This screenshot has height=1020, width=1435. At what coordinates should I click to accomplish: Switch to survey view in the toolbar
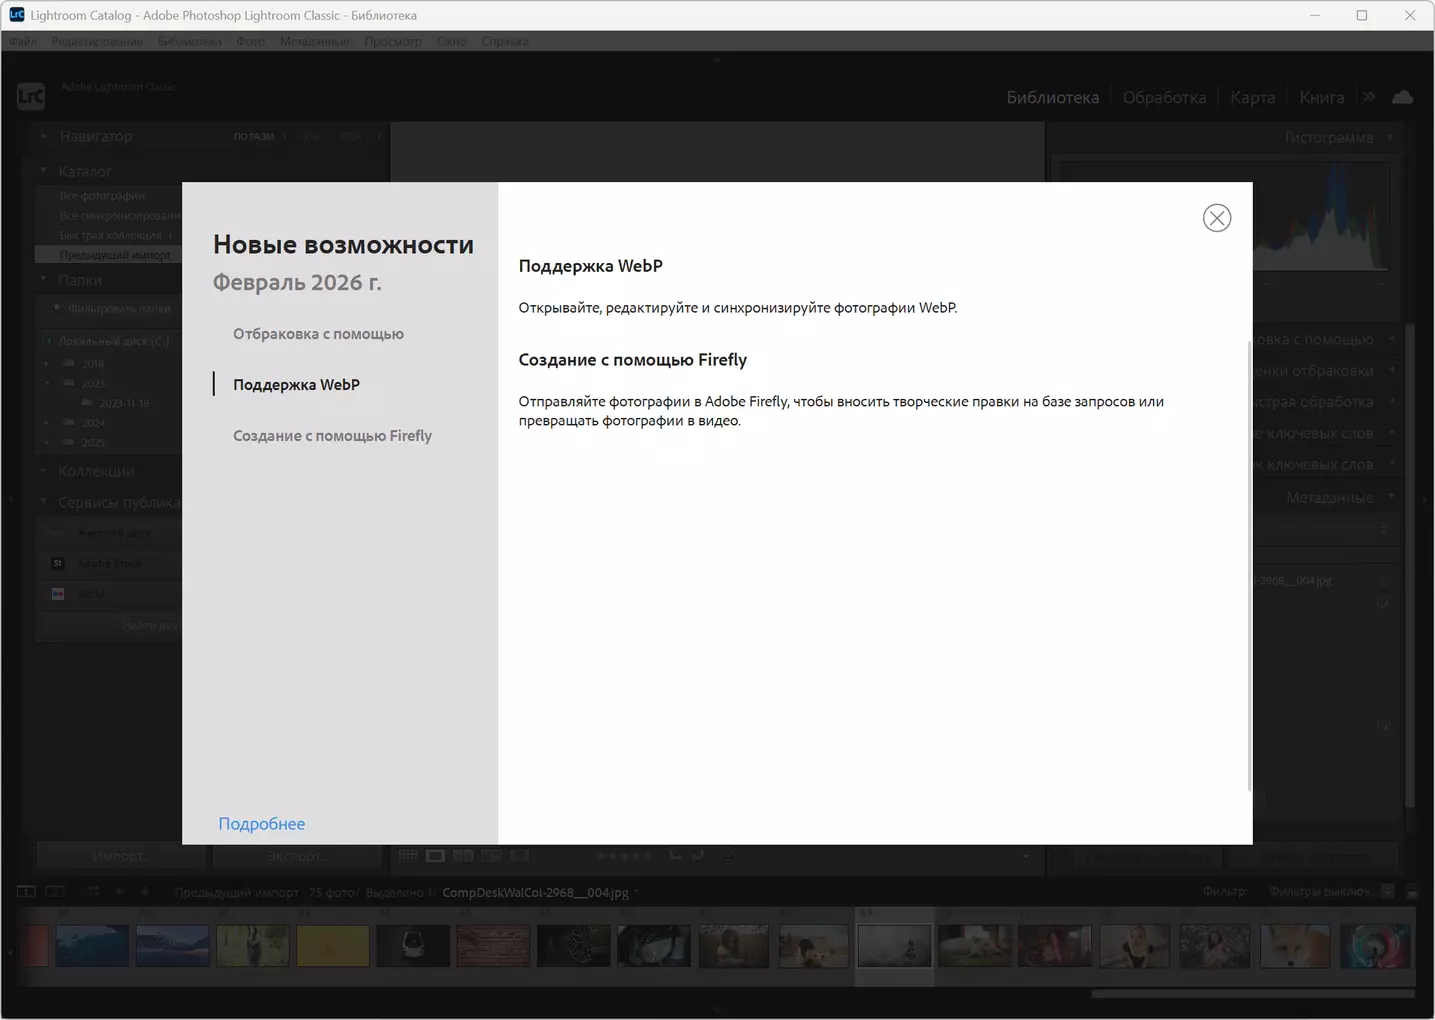491,856
